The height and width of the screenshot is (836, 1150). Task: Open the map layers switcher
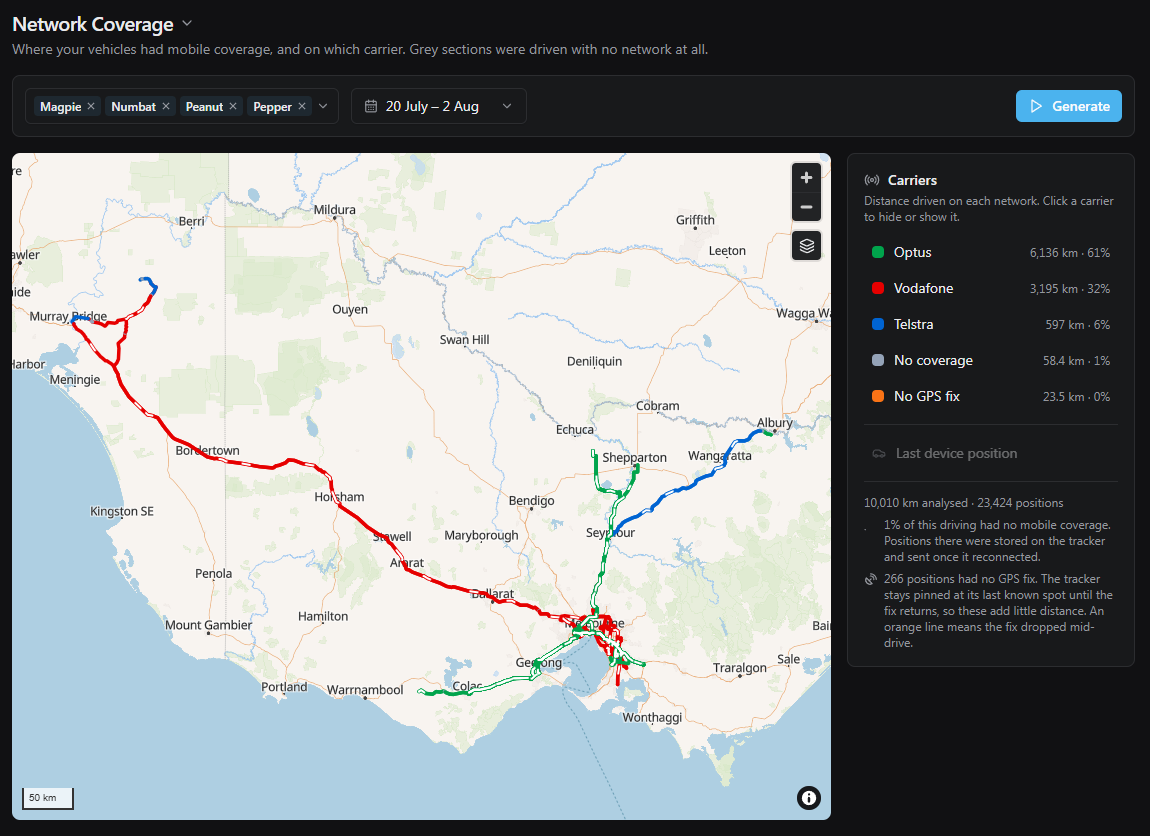[x=806, y=246]
